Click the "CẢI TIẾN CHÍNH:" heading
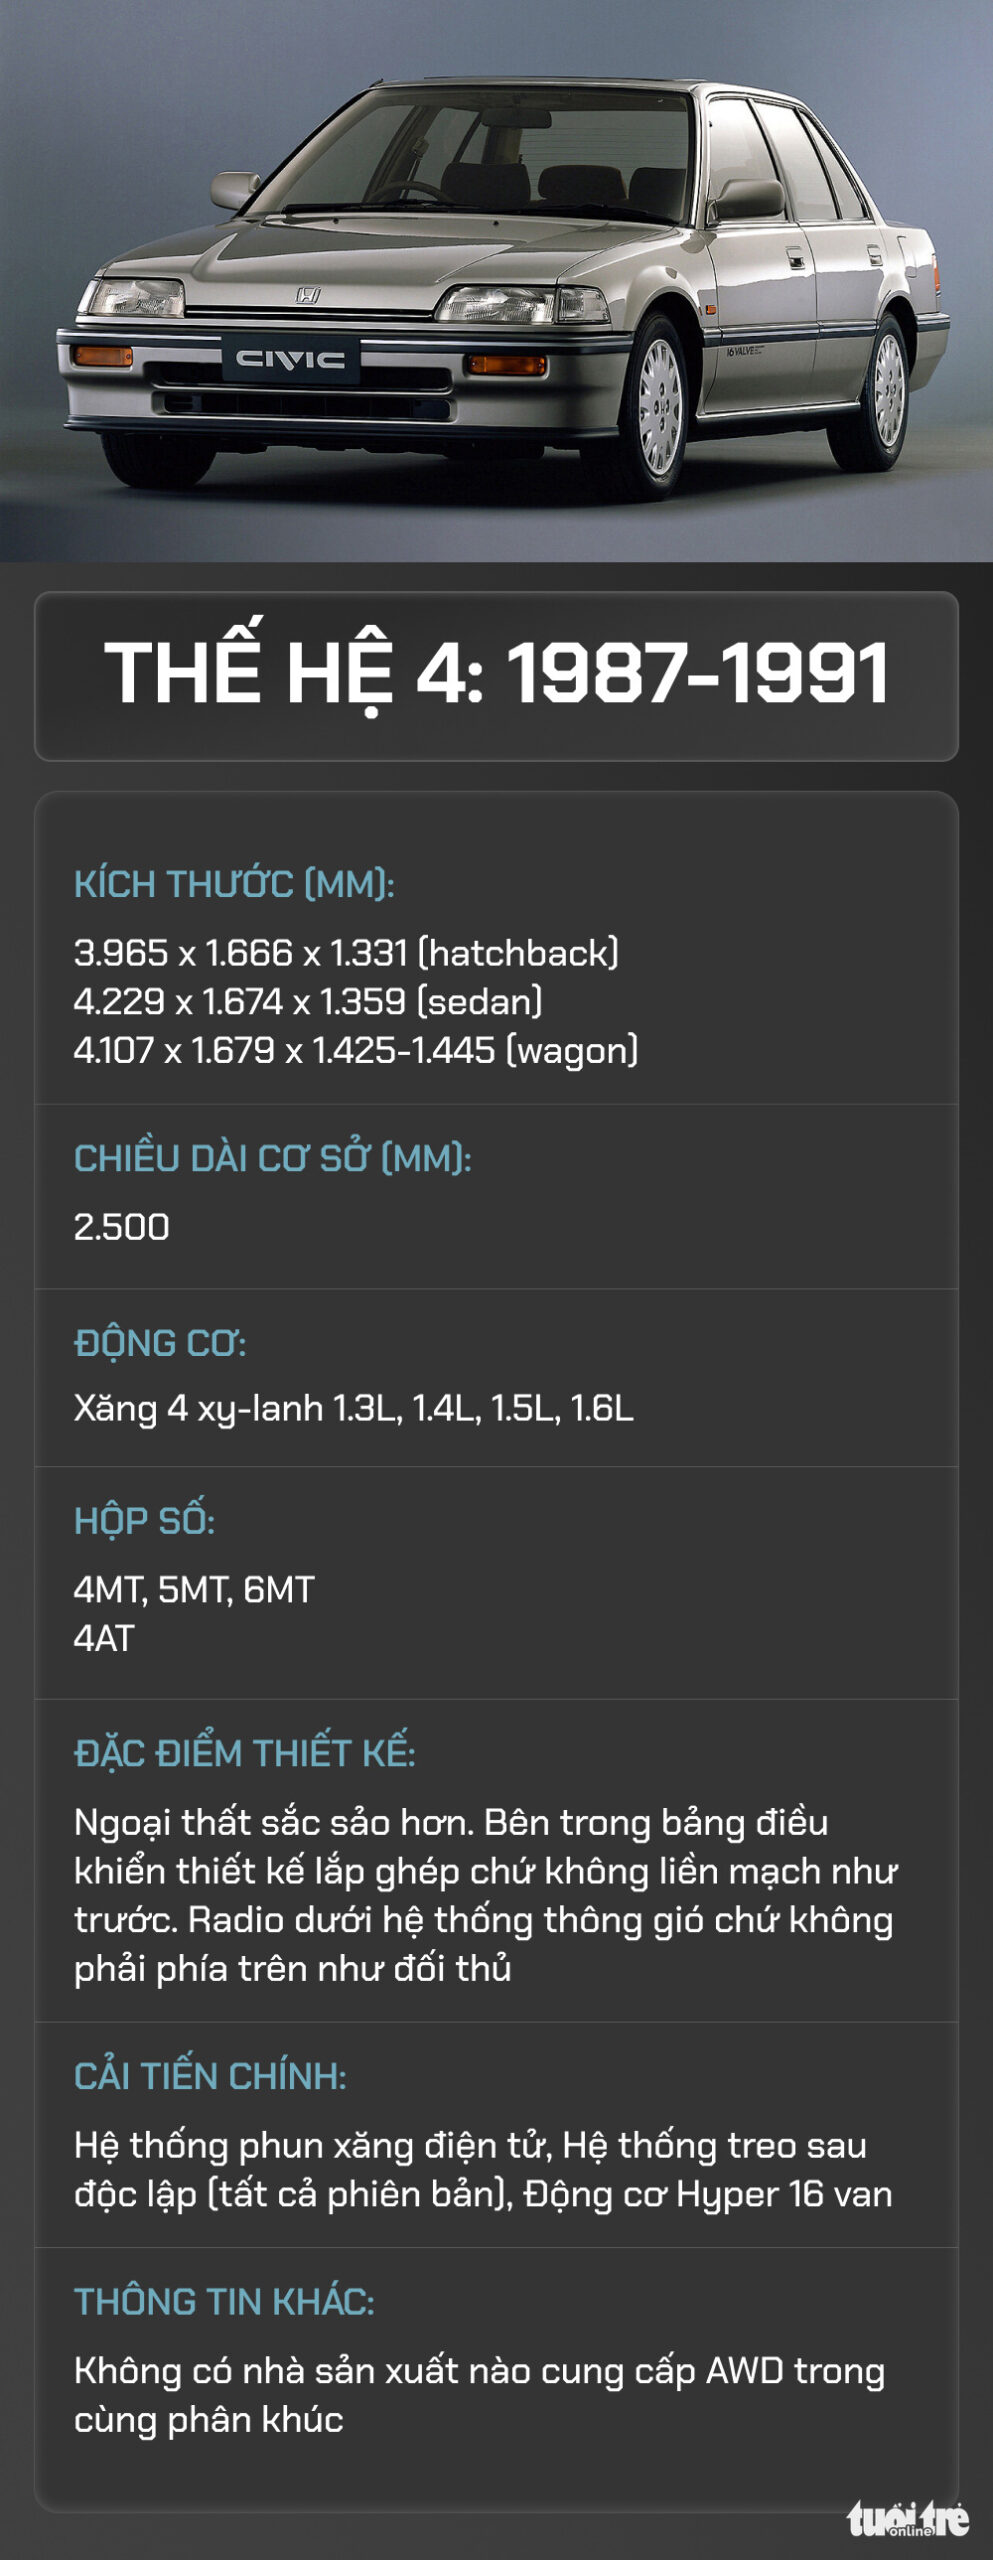The image size is (993, 2560). click(210, 2076)
